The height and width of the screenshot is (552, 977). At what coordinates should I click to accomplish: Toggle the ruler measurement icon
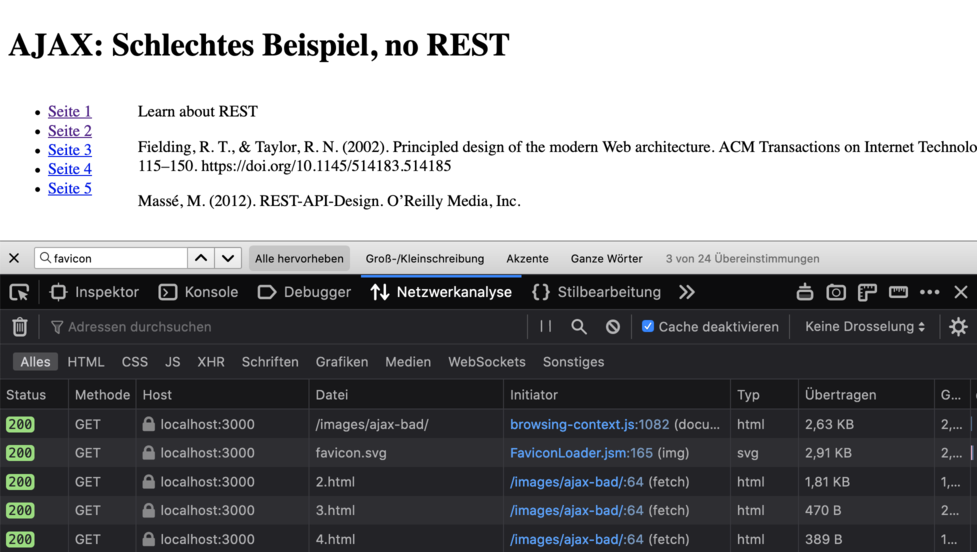click(x=898, y=292)
